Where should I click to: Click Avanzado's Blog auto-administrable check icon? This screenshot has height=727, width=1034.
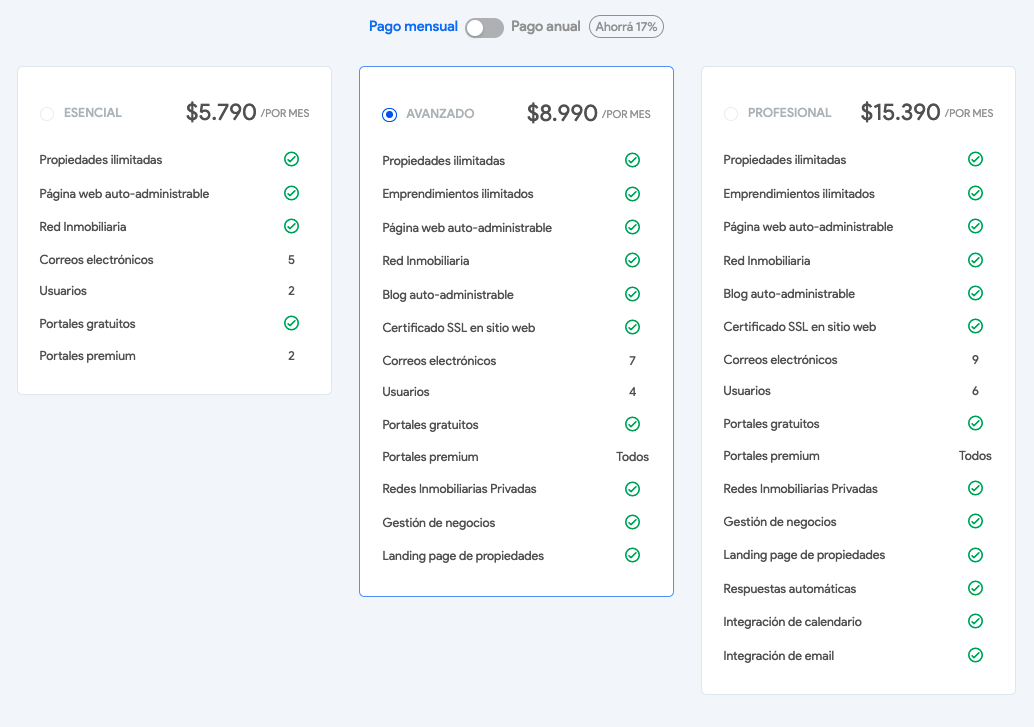coord(632,294)
